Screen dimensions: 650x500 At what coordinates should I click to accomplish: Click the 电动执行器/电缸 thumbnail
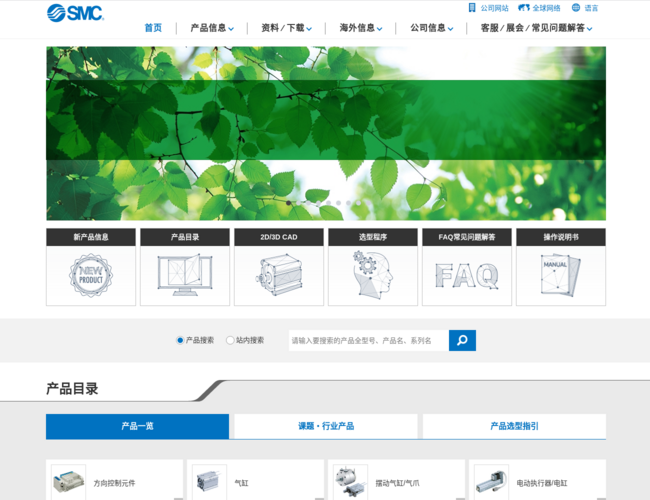[491, 482]
